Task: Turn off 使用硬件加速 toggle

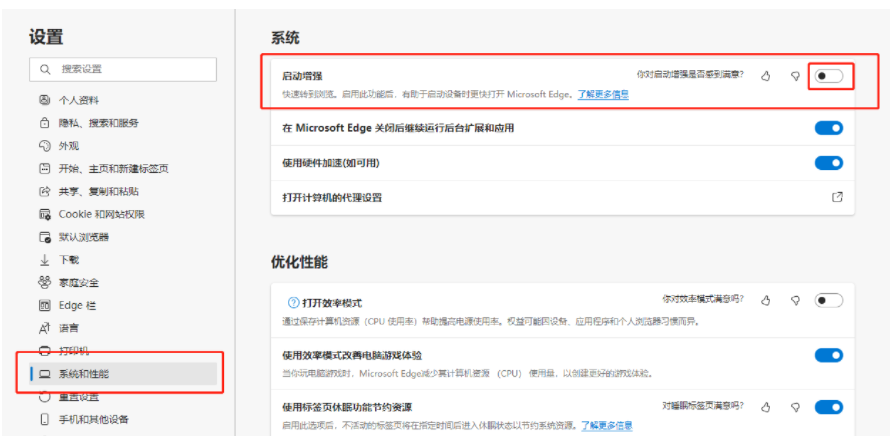Action: coord(828,163)
